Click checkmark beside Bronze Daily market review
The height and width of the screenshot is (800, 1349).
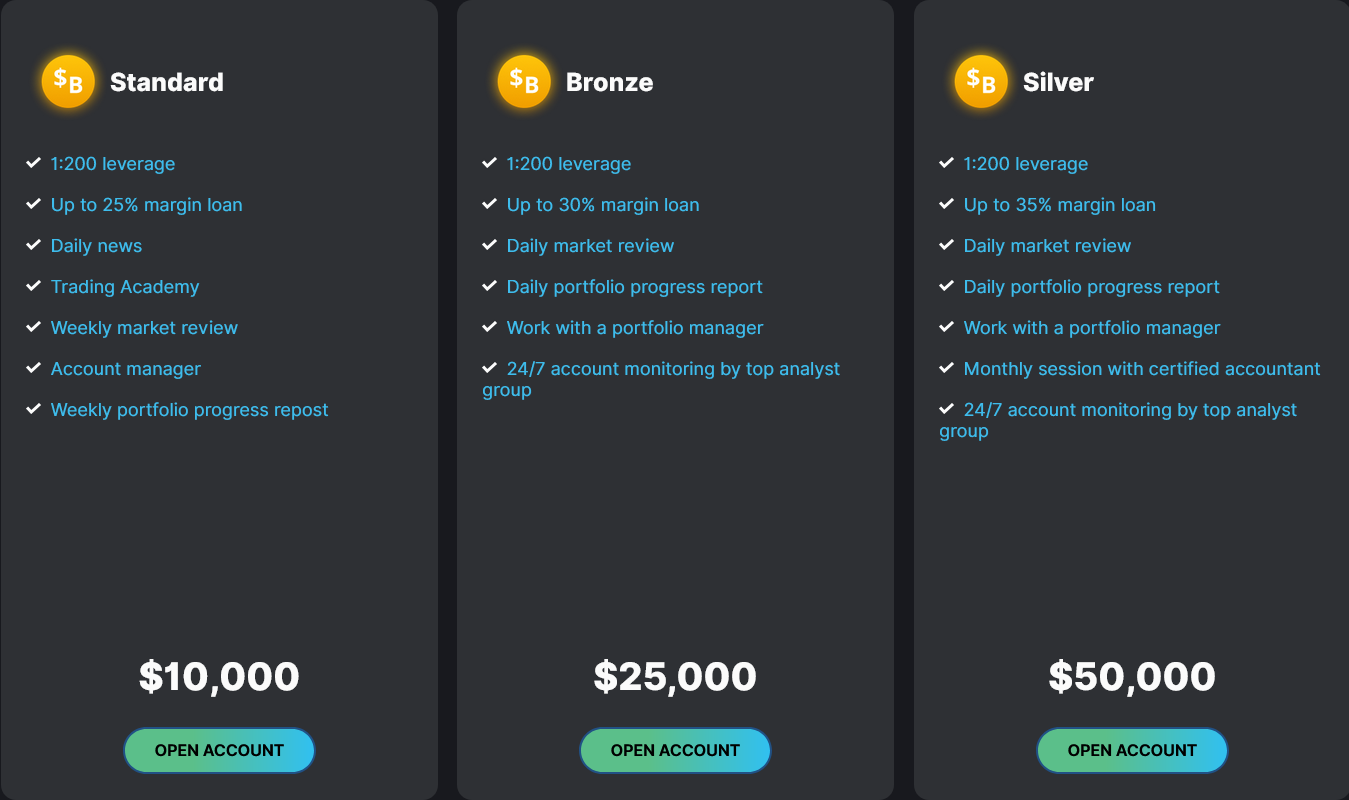point(489,245)
